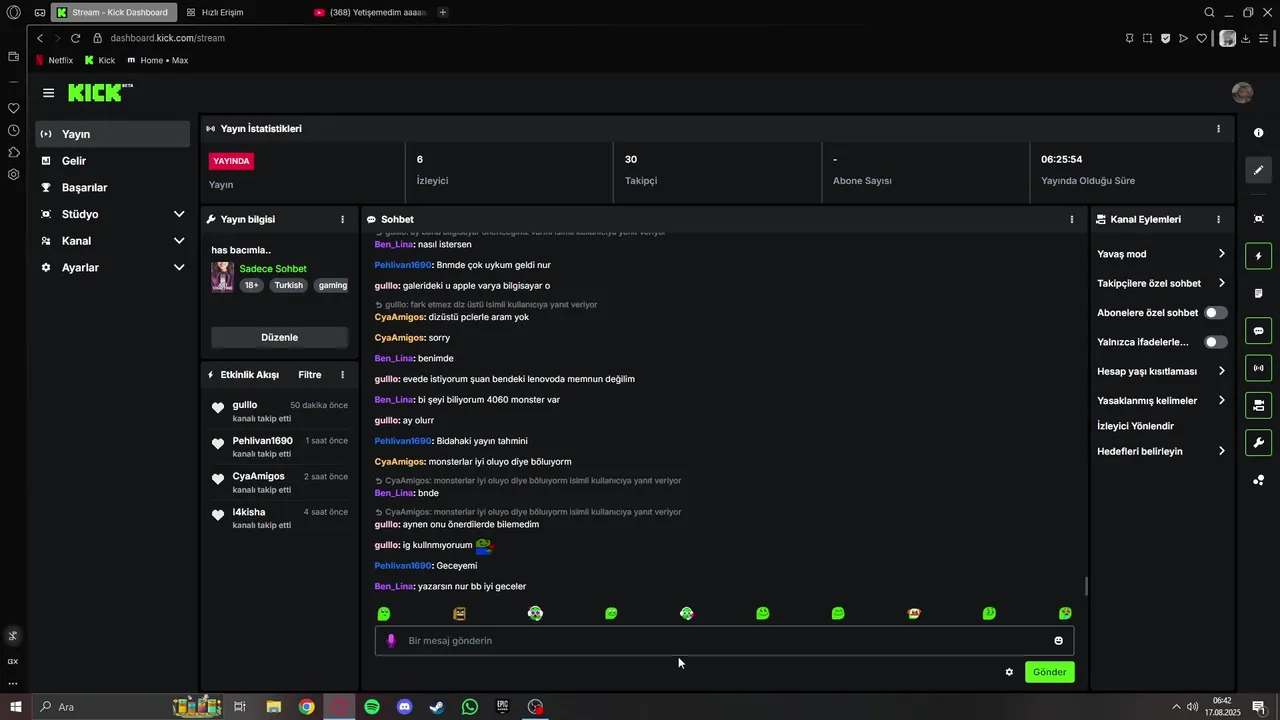Click Sadece Sohbet category link

coord(273,269)
